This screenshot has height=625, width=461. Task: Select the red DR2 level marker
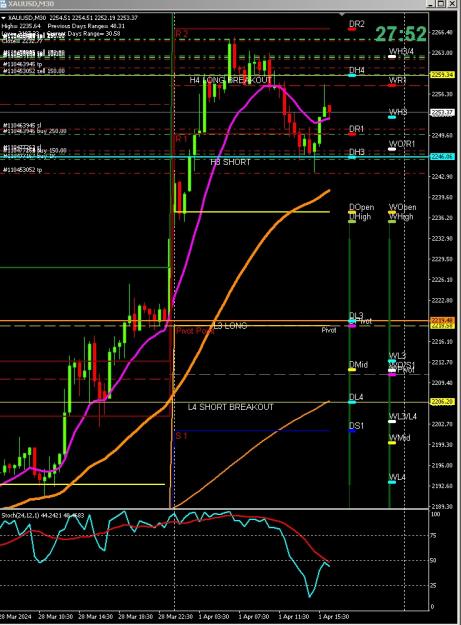point(351,29)
